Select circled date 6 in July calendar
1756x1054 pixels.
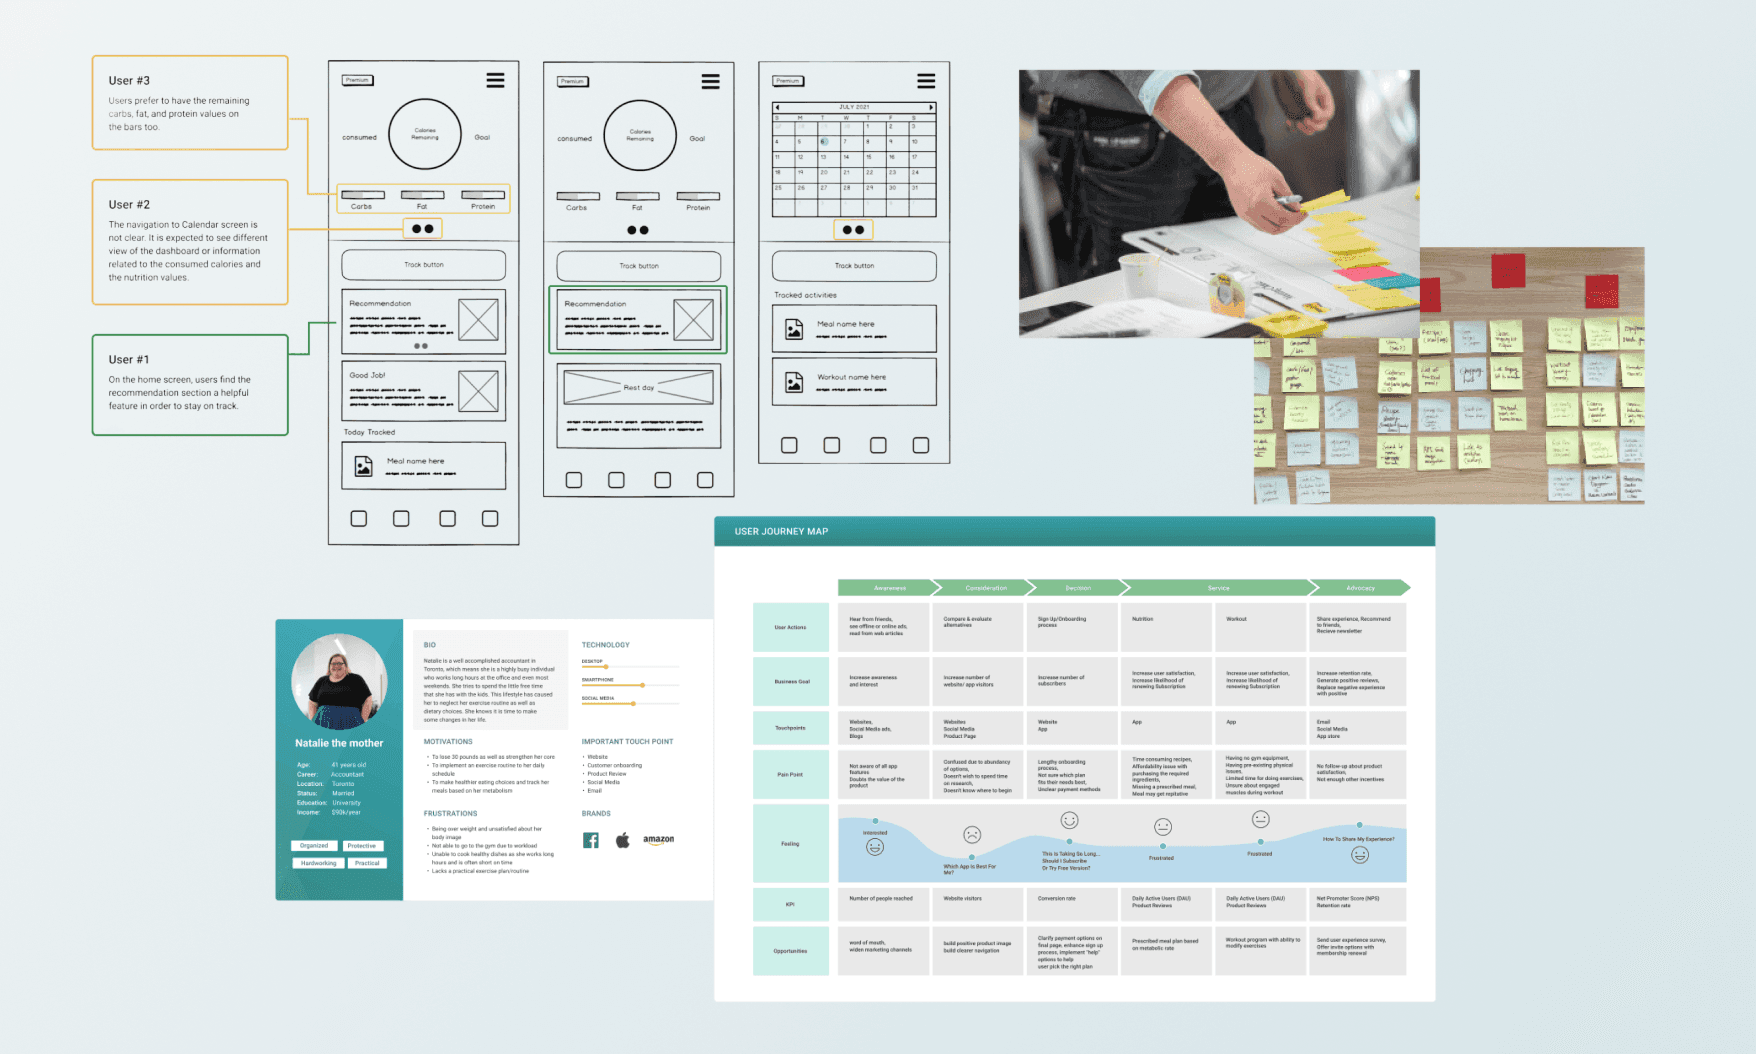[x=823, y=142]
